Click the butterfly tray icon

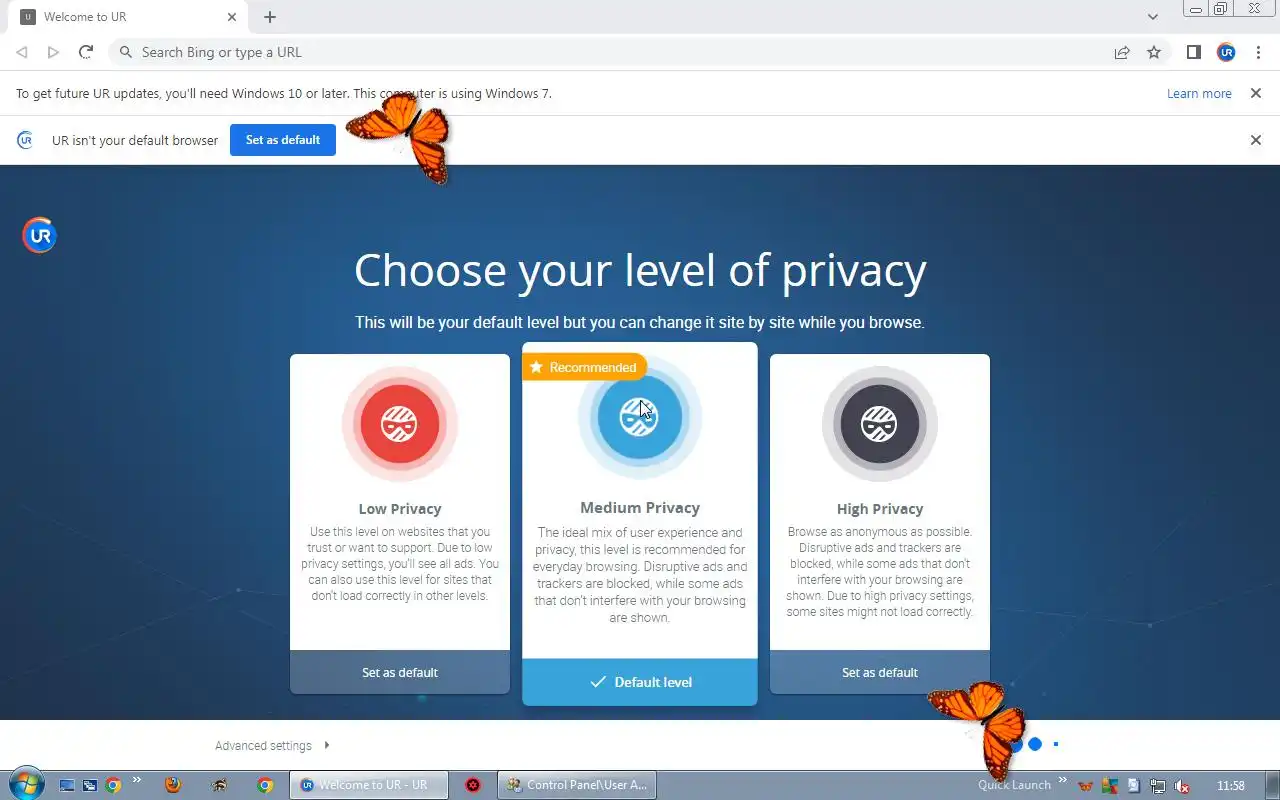1086,786
